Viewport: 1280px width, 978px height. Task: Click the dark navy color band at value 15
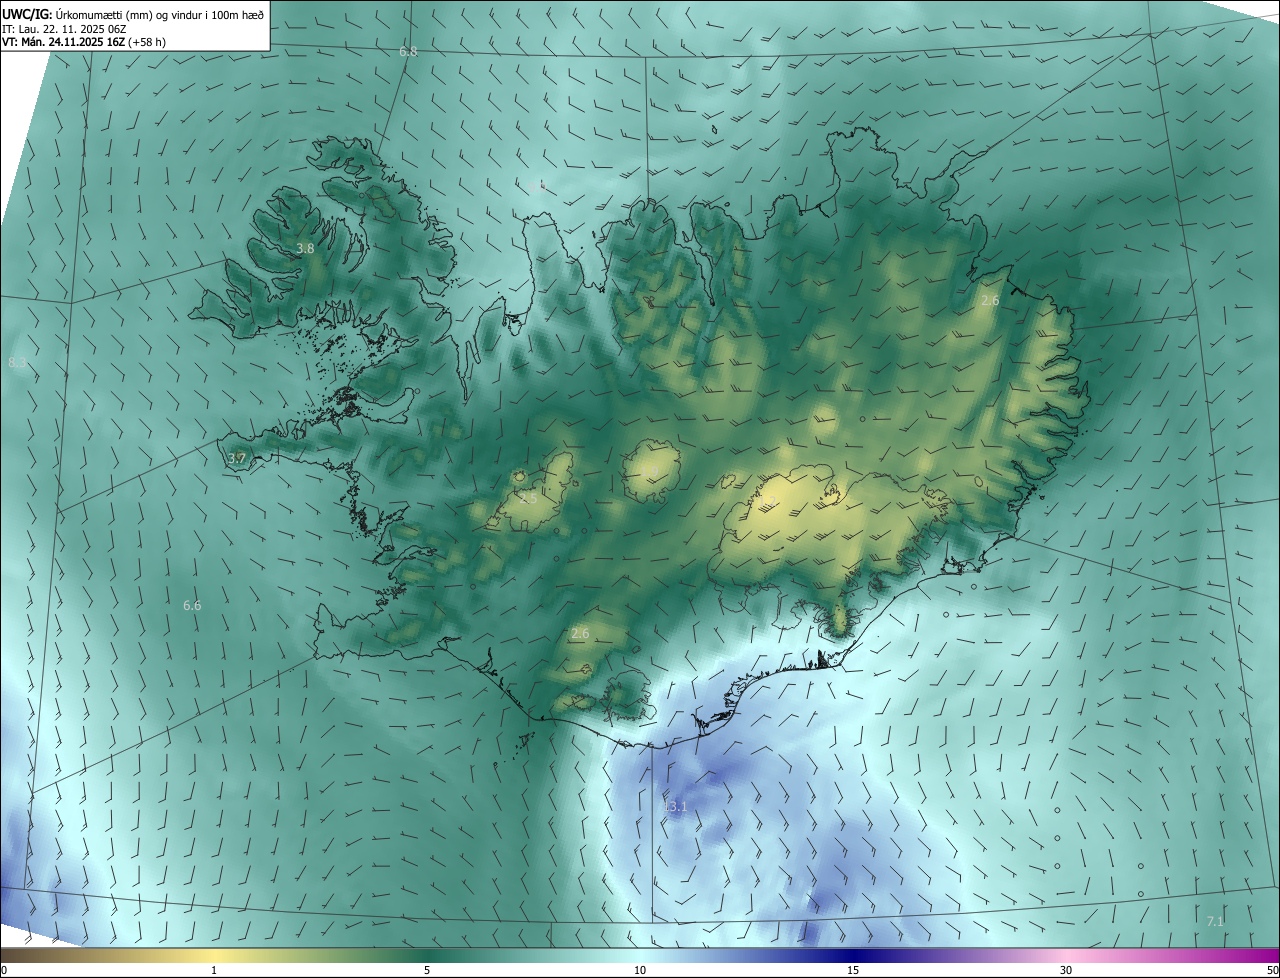tap(853, 955)
